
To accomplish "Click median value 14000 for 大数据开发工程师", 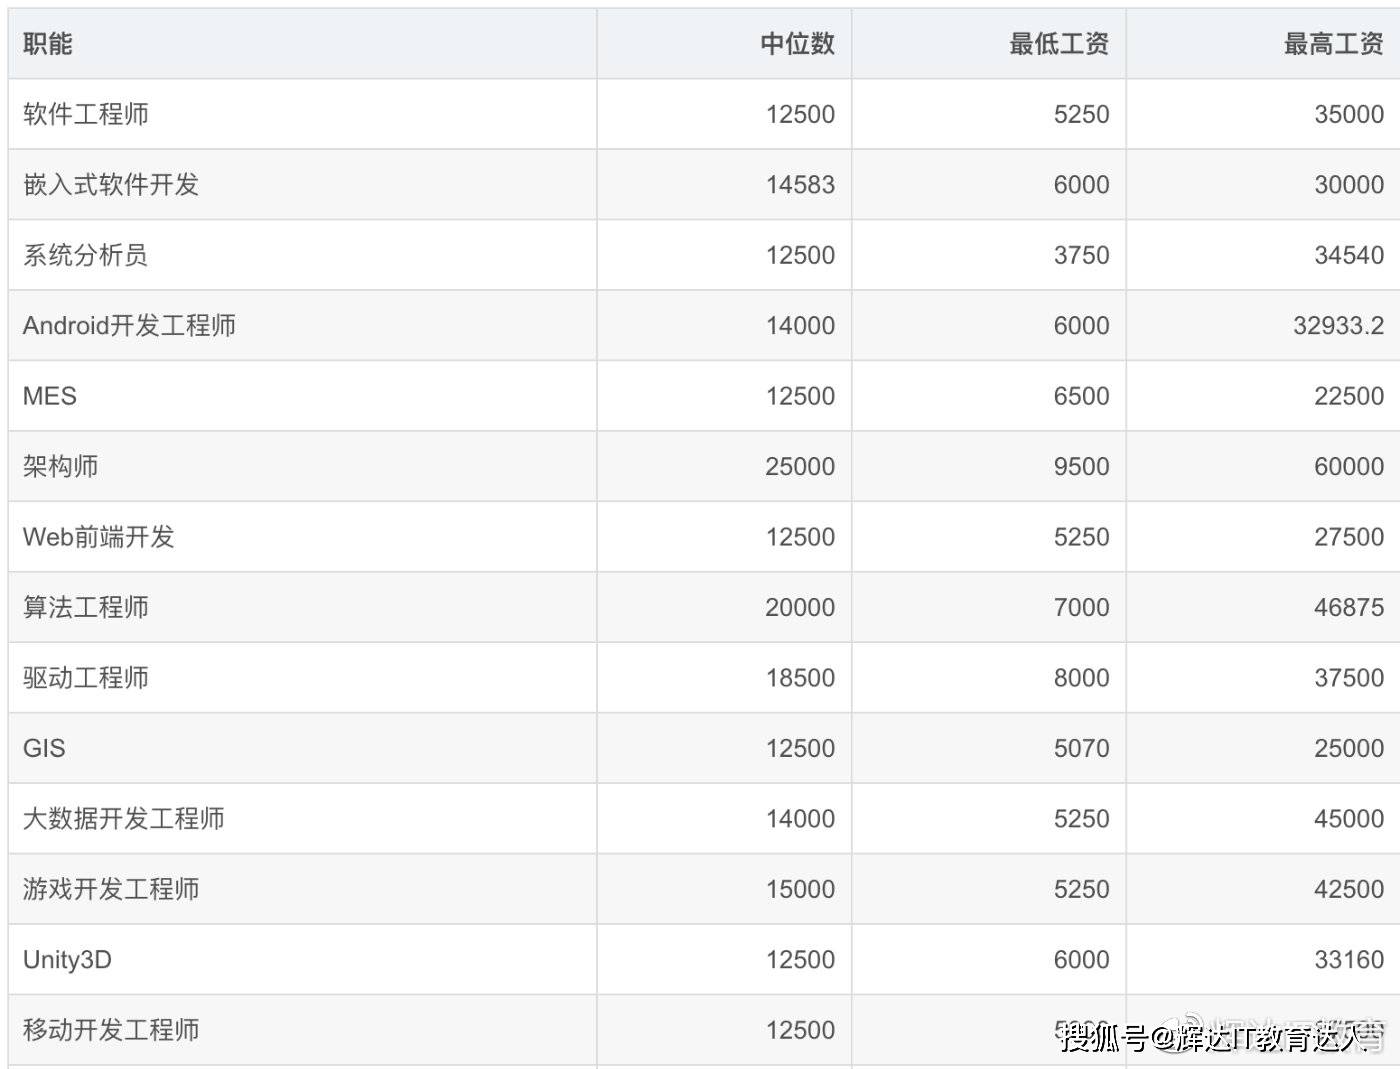I will [800, 819].
